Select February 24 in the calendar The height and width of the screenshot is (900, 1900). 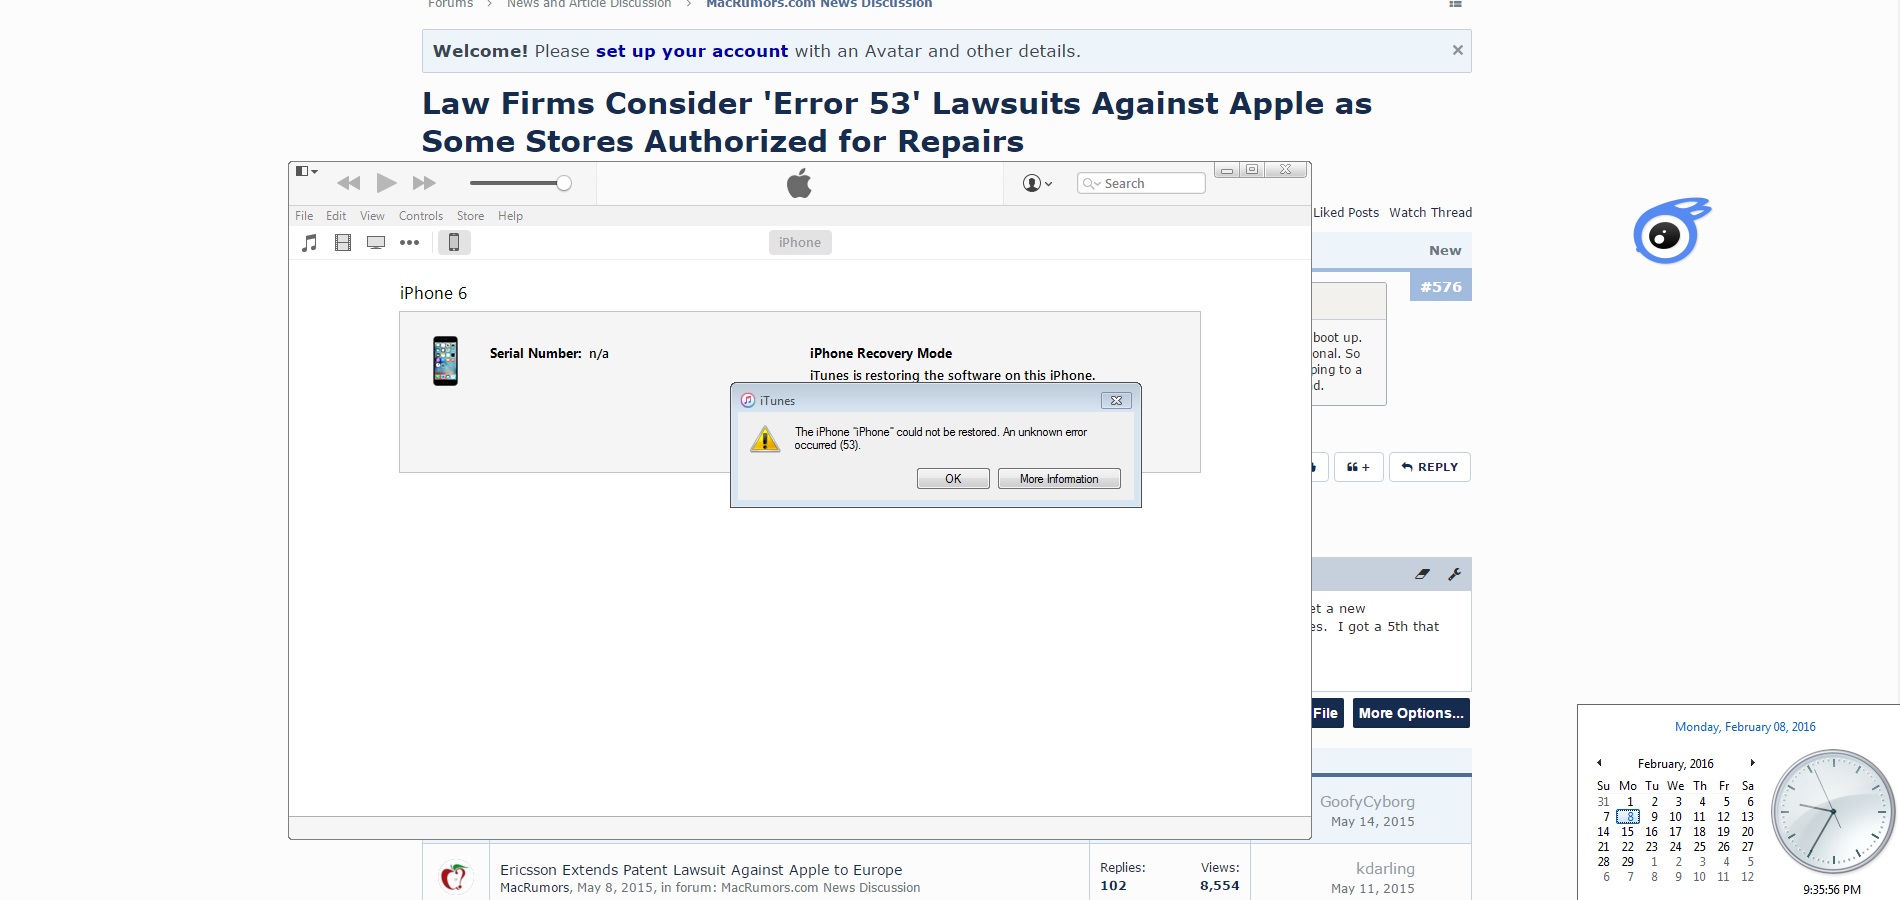(1676, 847)
